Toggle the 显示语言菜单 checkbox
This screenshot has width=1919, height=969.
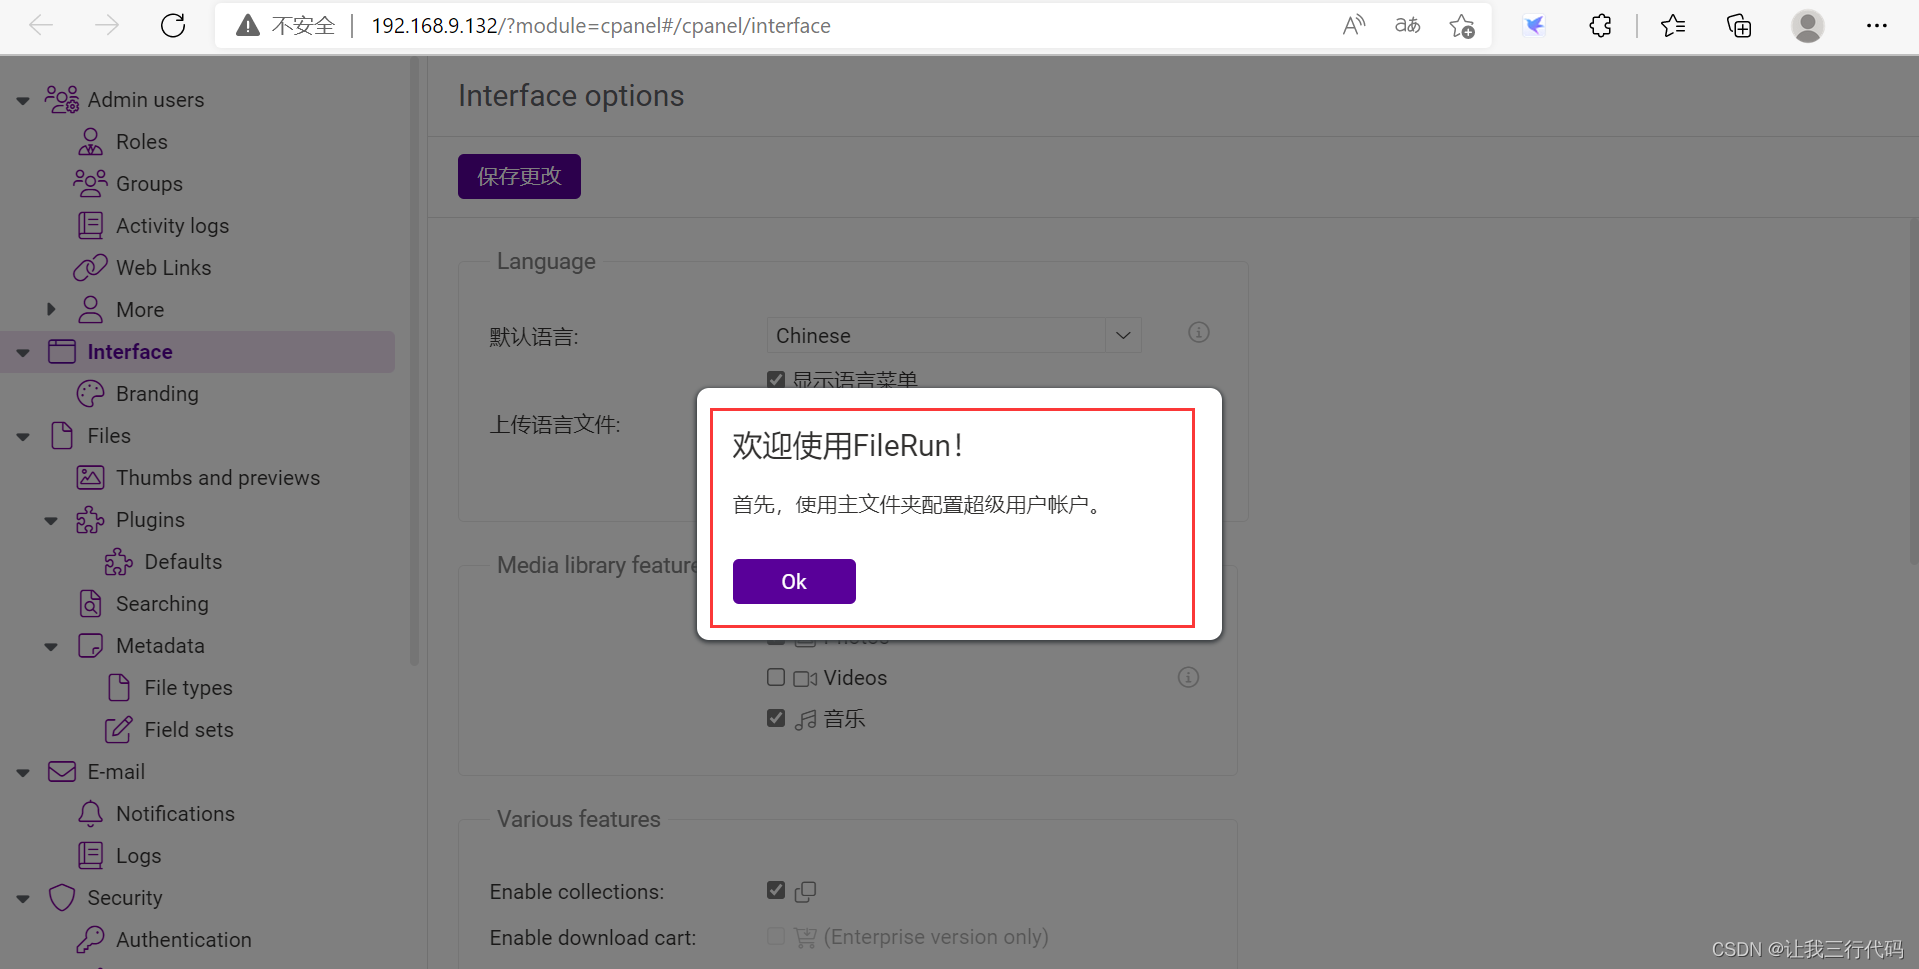[776, 380]
